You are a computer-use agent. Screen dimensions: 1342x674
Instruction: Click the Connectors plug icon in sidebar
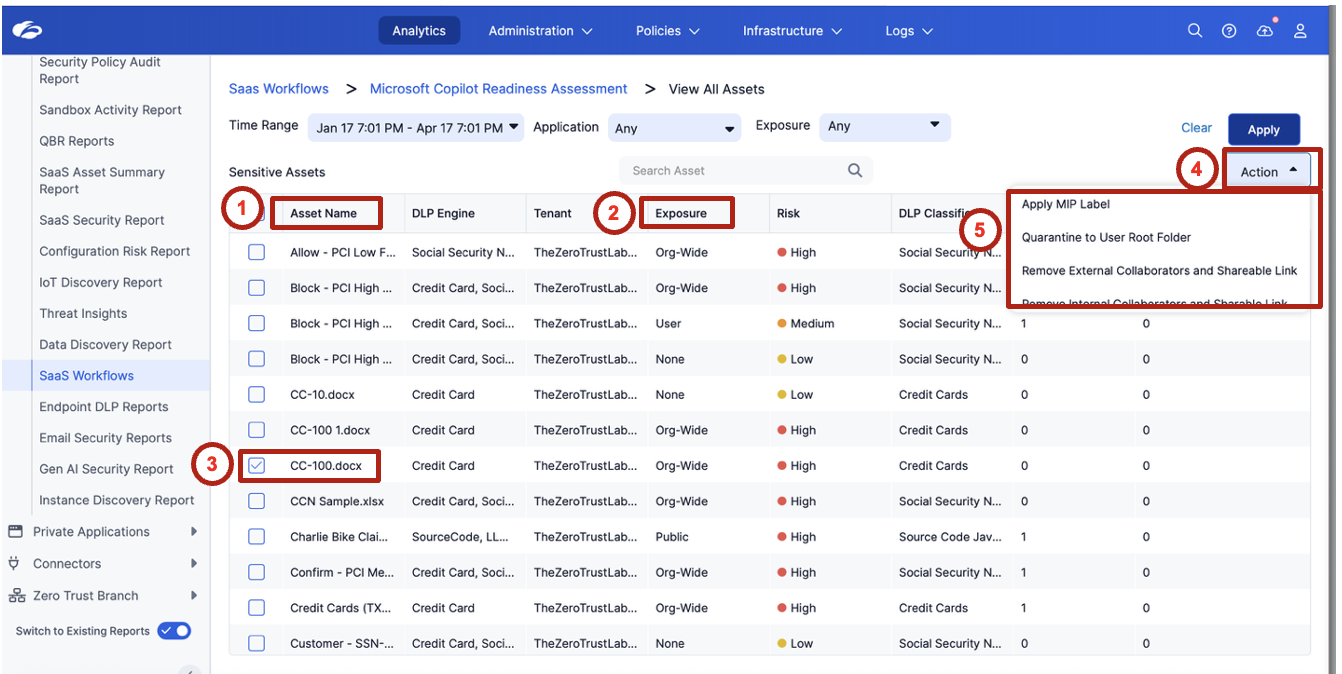click(15, 564)
